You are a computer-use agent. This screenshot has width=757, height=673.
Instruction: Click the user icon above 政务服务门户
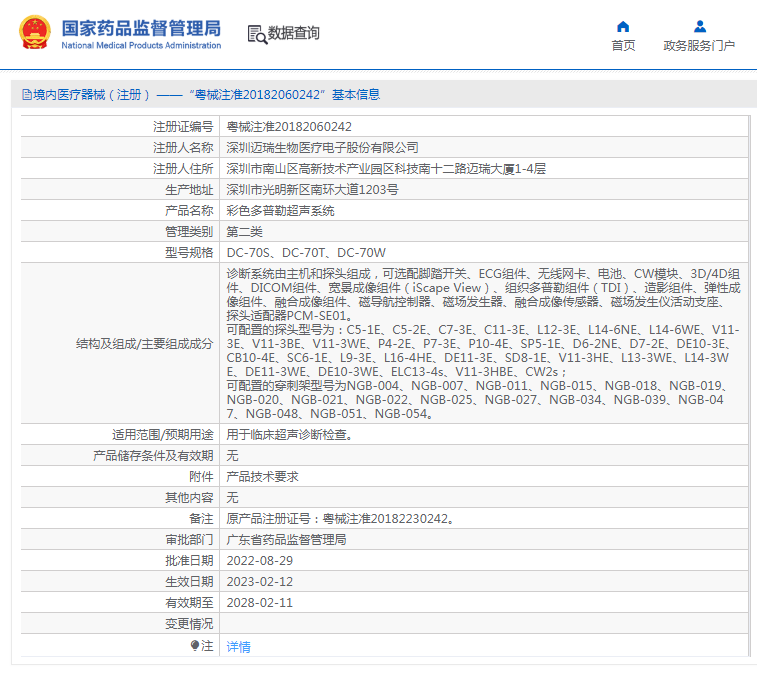click(x=699, y=26)
